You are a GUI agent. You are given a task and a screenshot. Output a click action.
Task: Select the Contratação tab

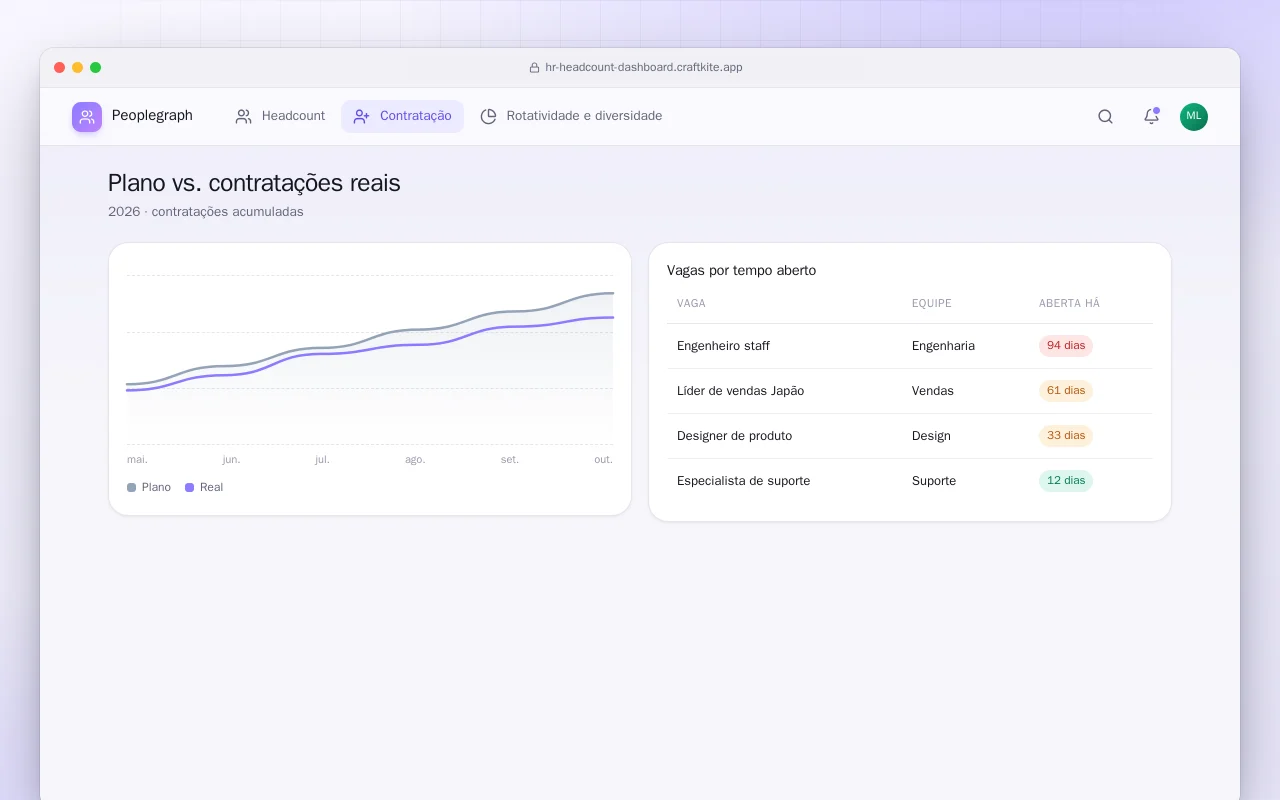pos(402,116)
